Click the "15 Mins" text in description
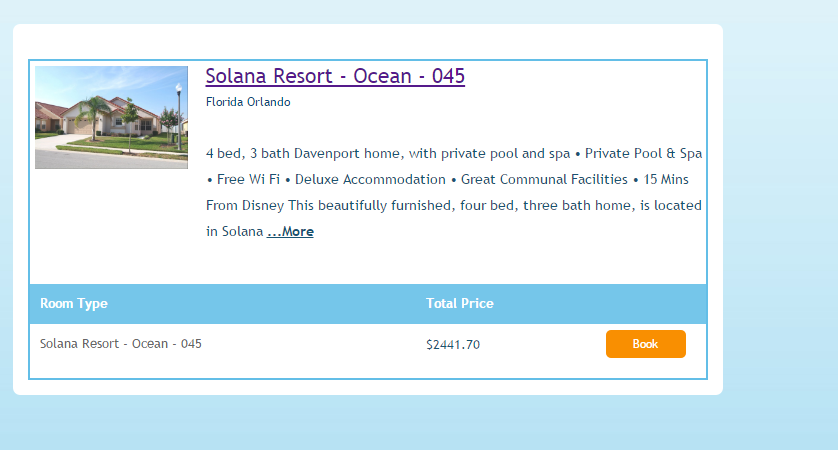838x450 pixels. tap(673, 180)
